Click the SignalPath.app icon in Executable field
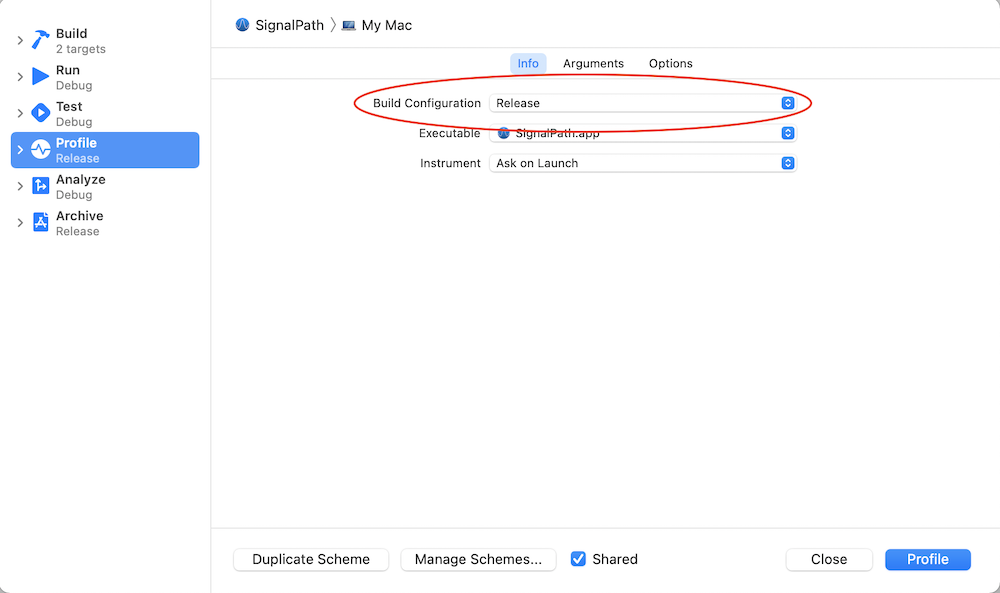Viewport: 1000px width, 593px height. point(502,132)
